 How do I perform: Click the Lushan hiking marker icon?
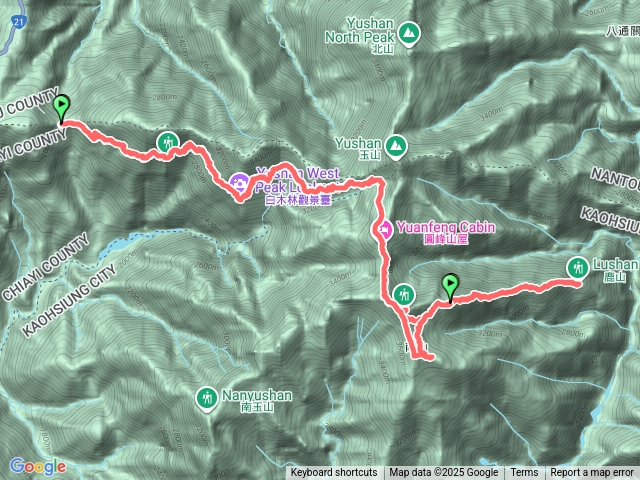click(578, 269)
